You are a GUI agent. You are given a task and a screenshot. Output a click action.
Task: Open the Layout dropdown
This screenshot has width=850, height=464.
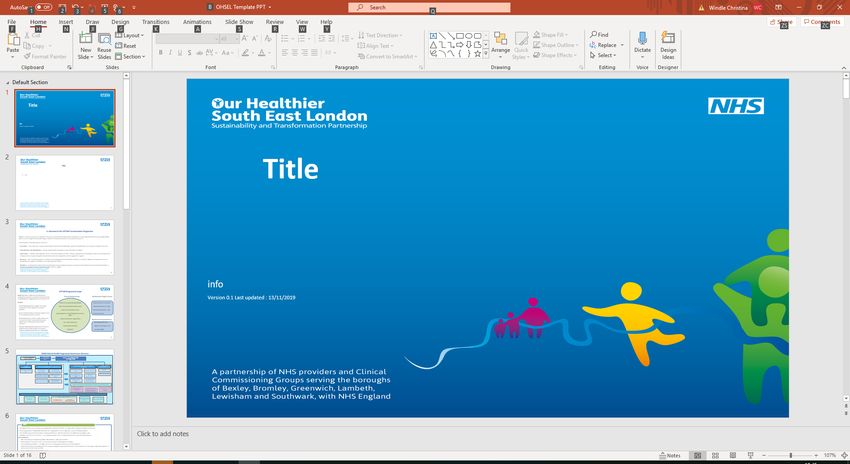pos(130,35)
